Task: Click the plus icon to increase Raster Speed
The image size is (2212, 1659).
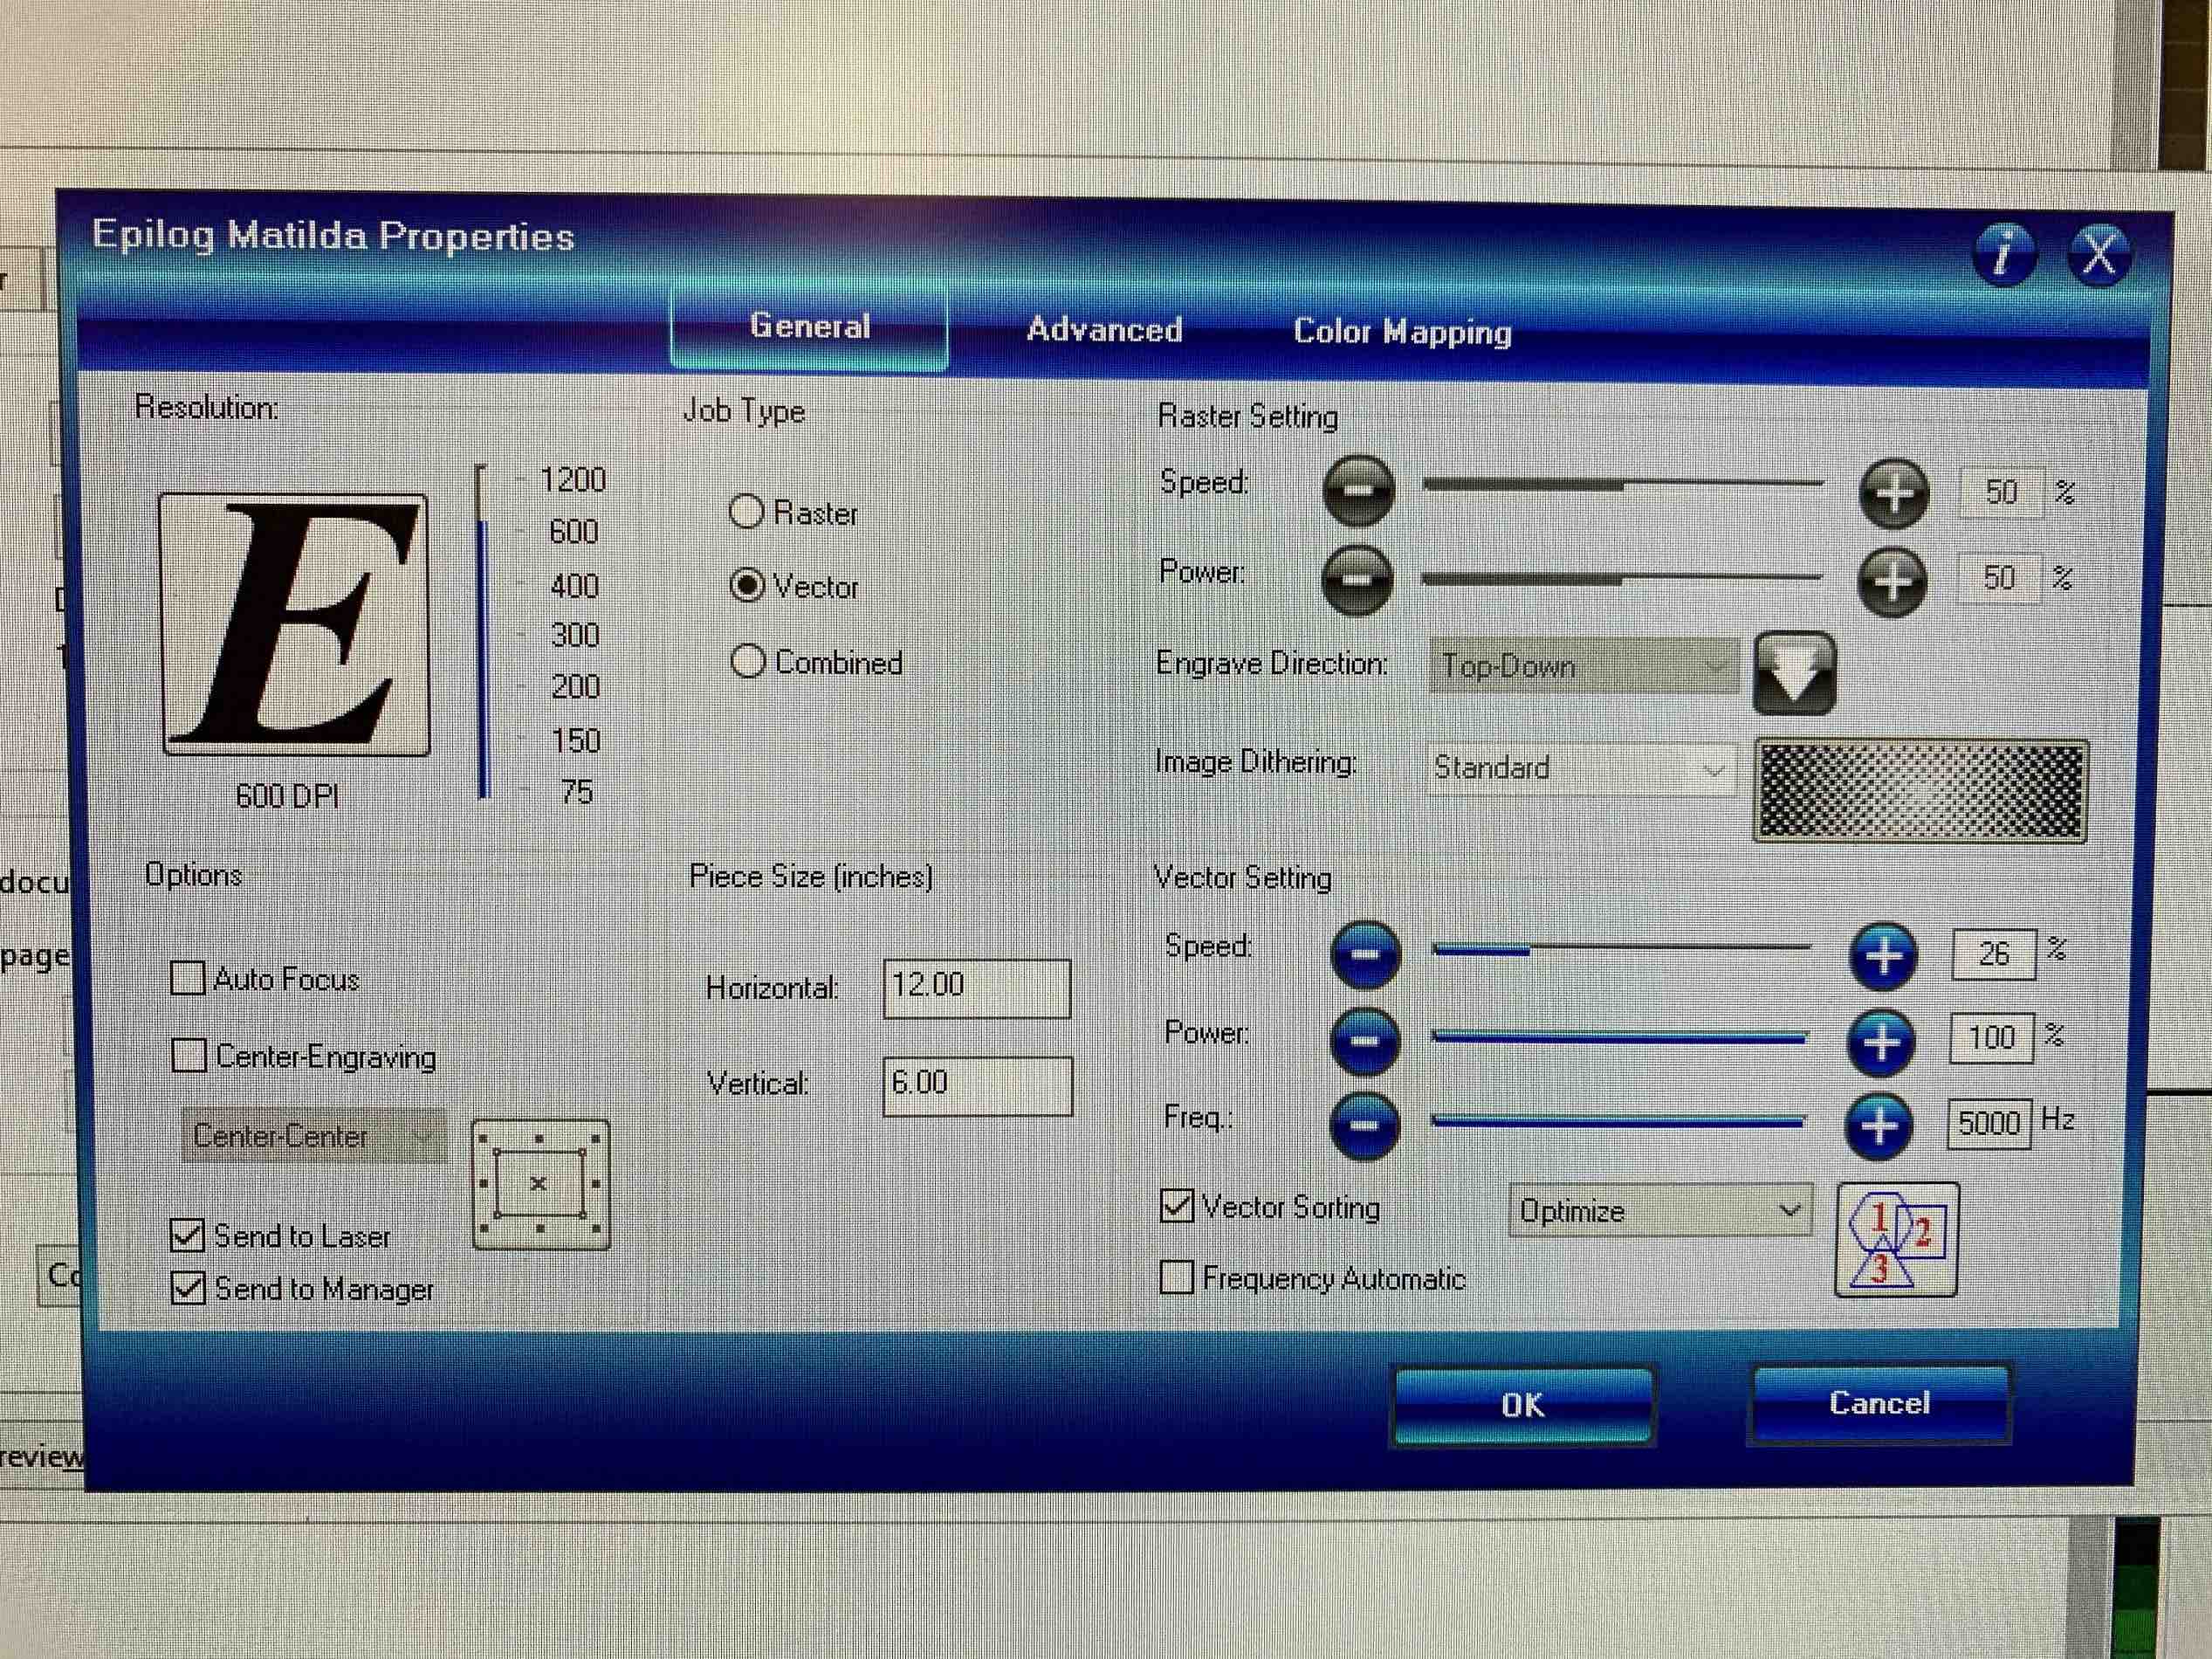Action: coord(1893,490)
